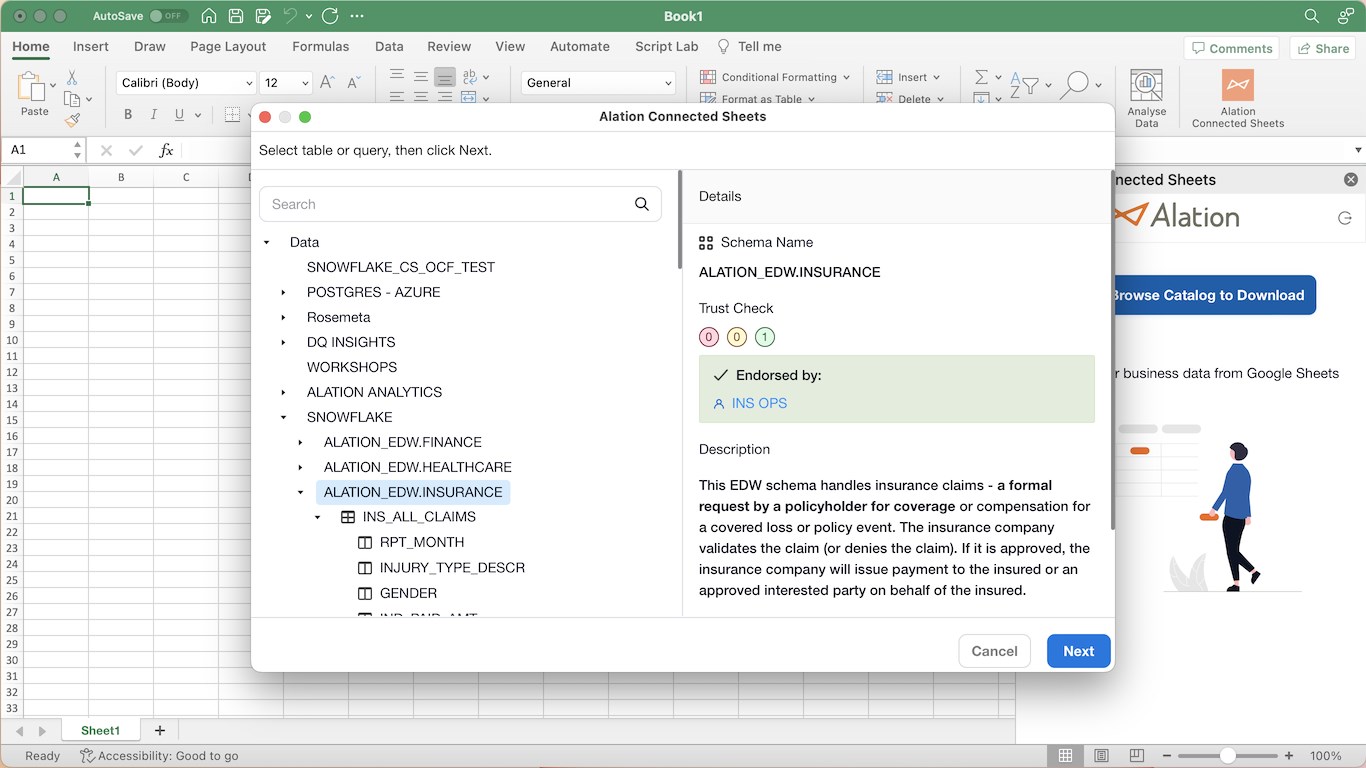
Task: Click the Bold formatting icon
Action: click(x=128, y=115)
